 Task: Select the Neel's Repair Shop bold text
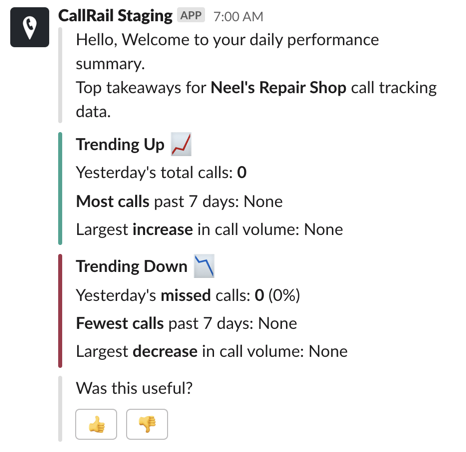pyautogui.click(x=279, y=88)
